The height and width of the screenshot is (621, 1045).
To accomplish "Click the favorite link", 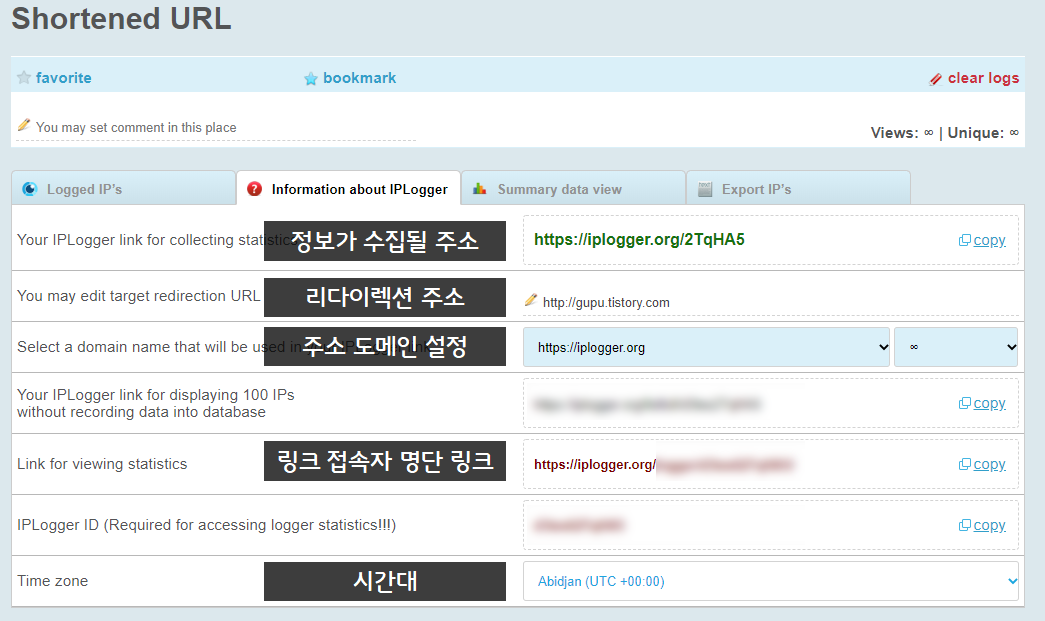I will [63, 78].
